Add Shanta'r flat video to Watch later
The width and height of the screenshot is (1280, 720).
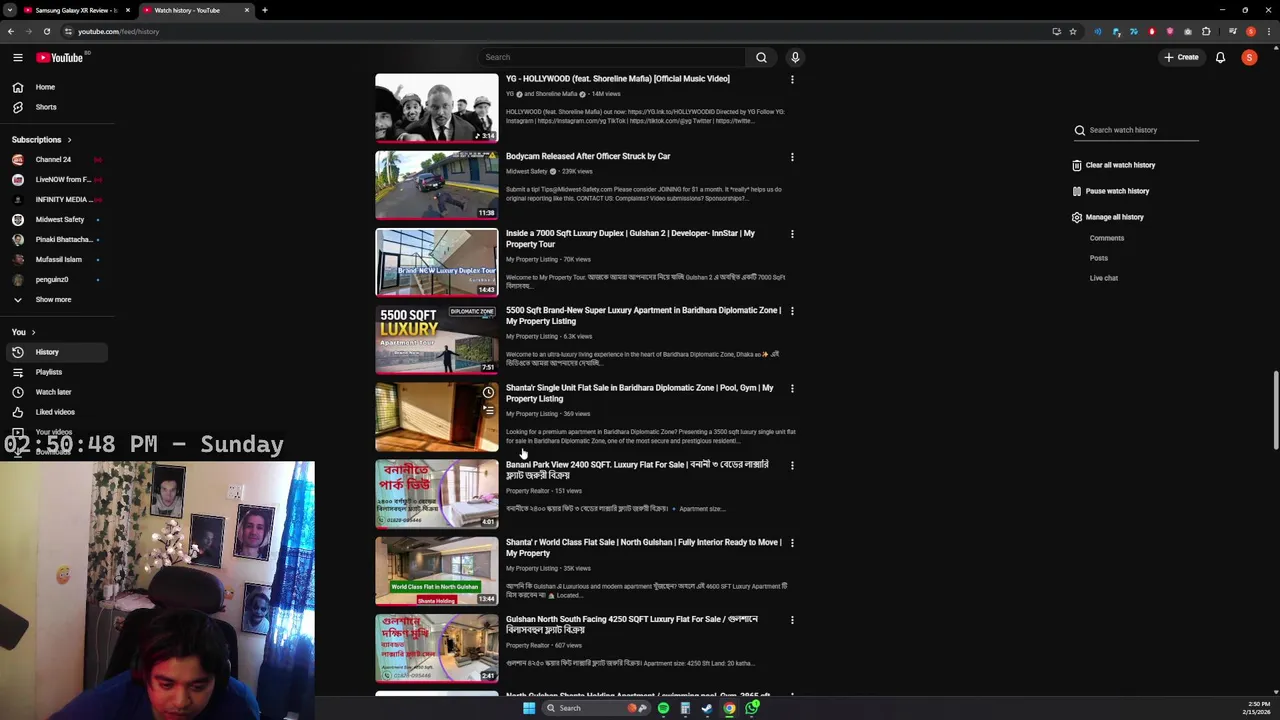pos(488,393)
